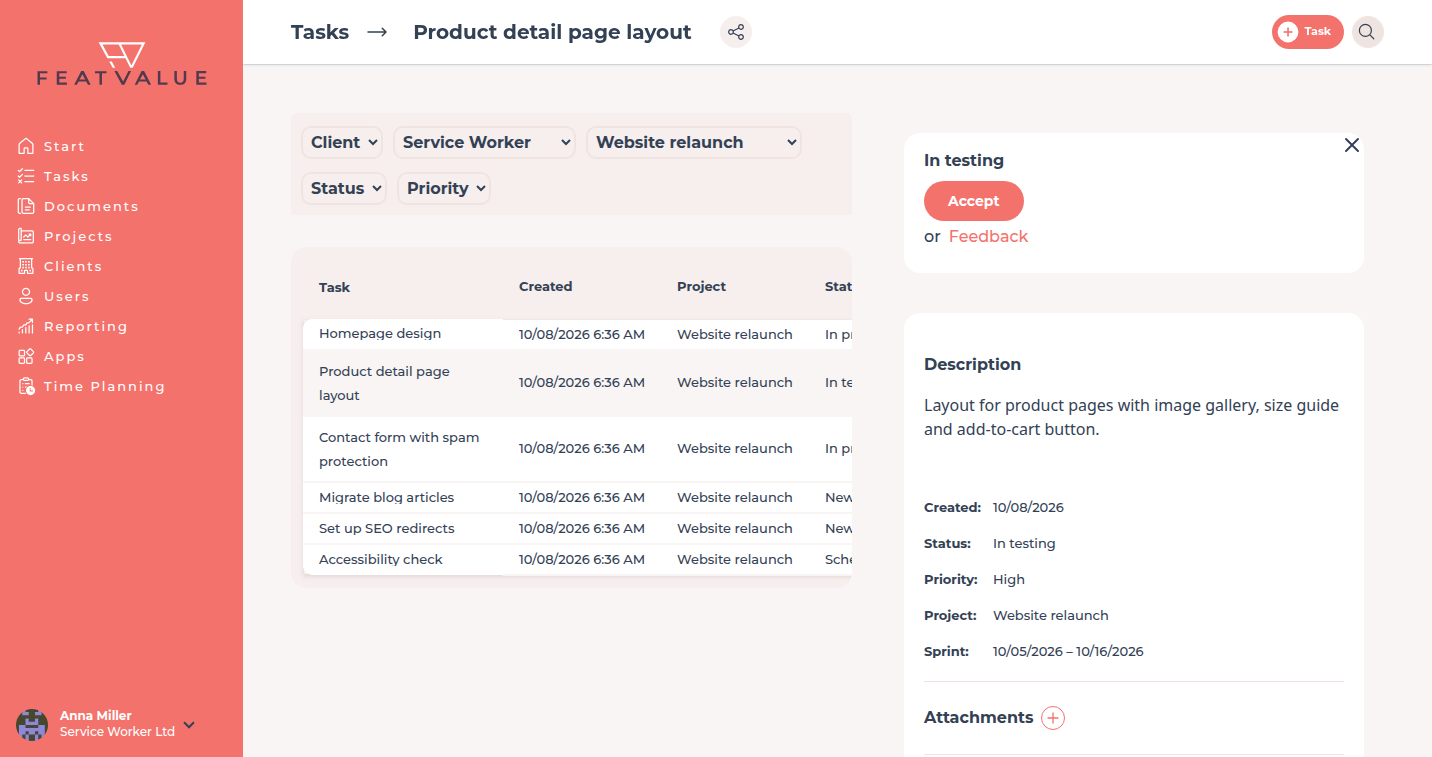
Task: Open the Status filter dropdown
Action: (344, 188)
